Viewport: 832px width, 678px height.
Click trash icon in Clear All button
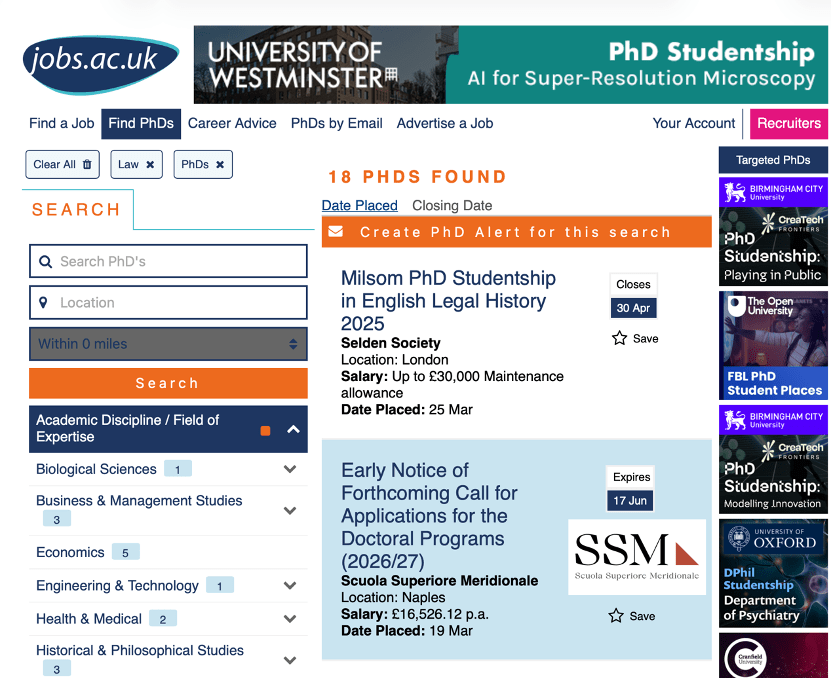pyautogui.click(x=87, y=164)
